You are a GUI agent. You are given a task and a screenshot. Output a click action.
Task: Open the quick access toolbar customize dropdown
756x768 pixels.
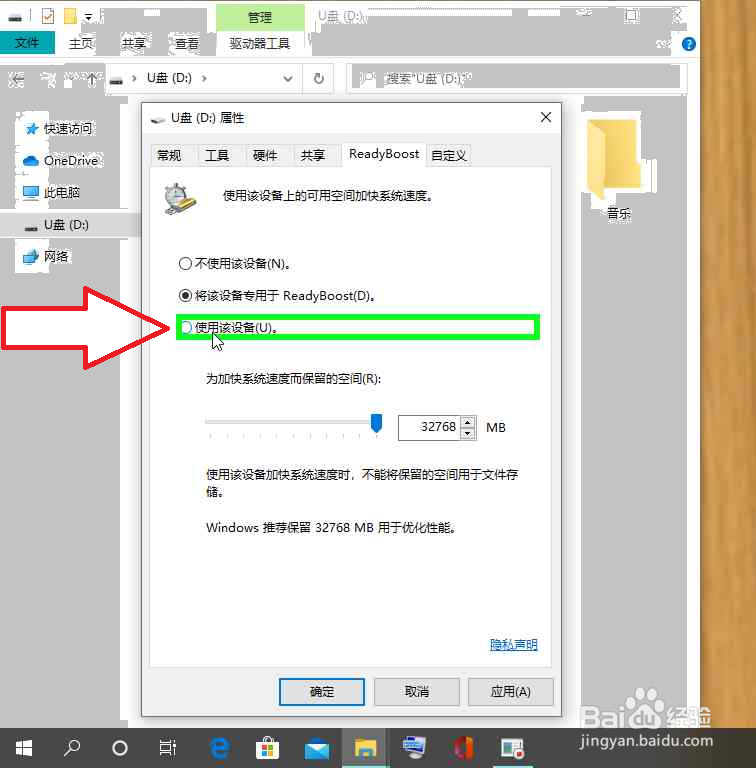click(89, 18)
